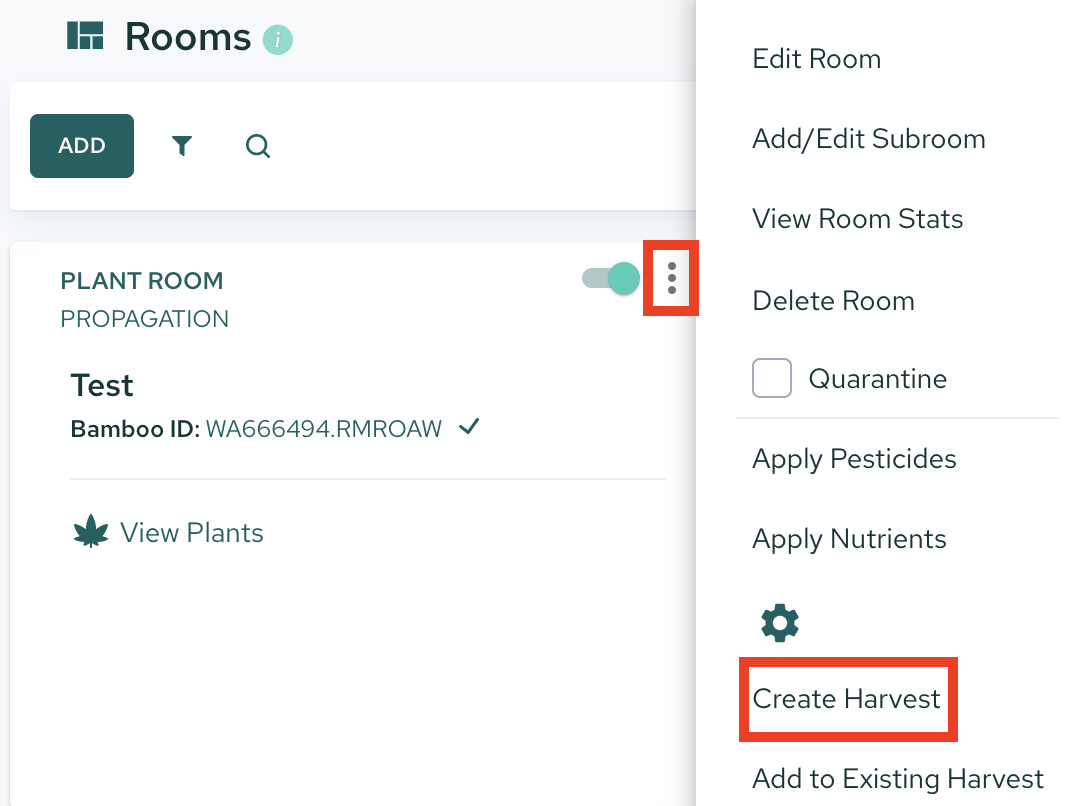The image size is (1068, 806).
Task: Click the cannabis leaf icon beside View Plants
Action: tap(91, 532)
